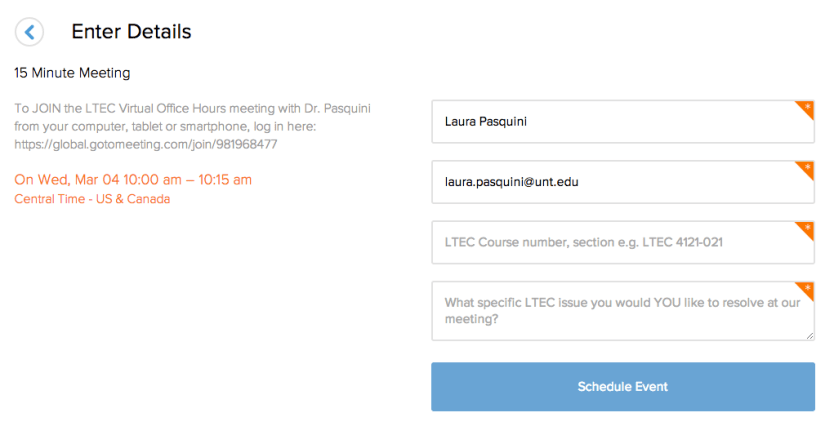Click the Enter Details heading
This screenshot has width=825, height=426.
[x=131, y=32]
